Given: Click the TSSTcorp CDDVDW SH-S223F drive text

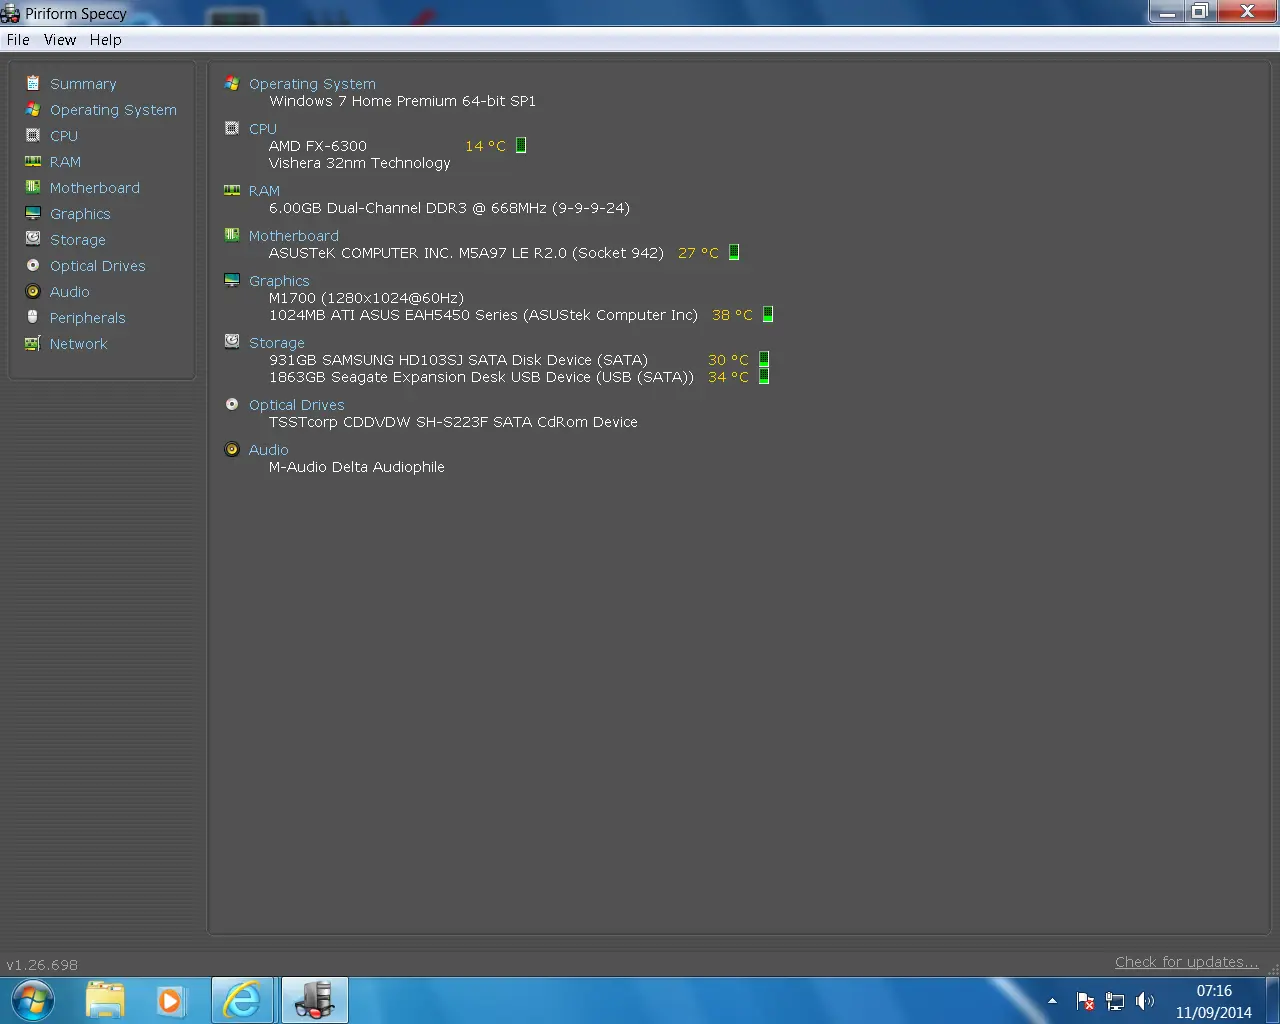Looking at the screenshot, I should coord(453,422).
